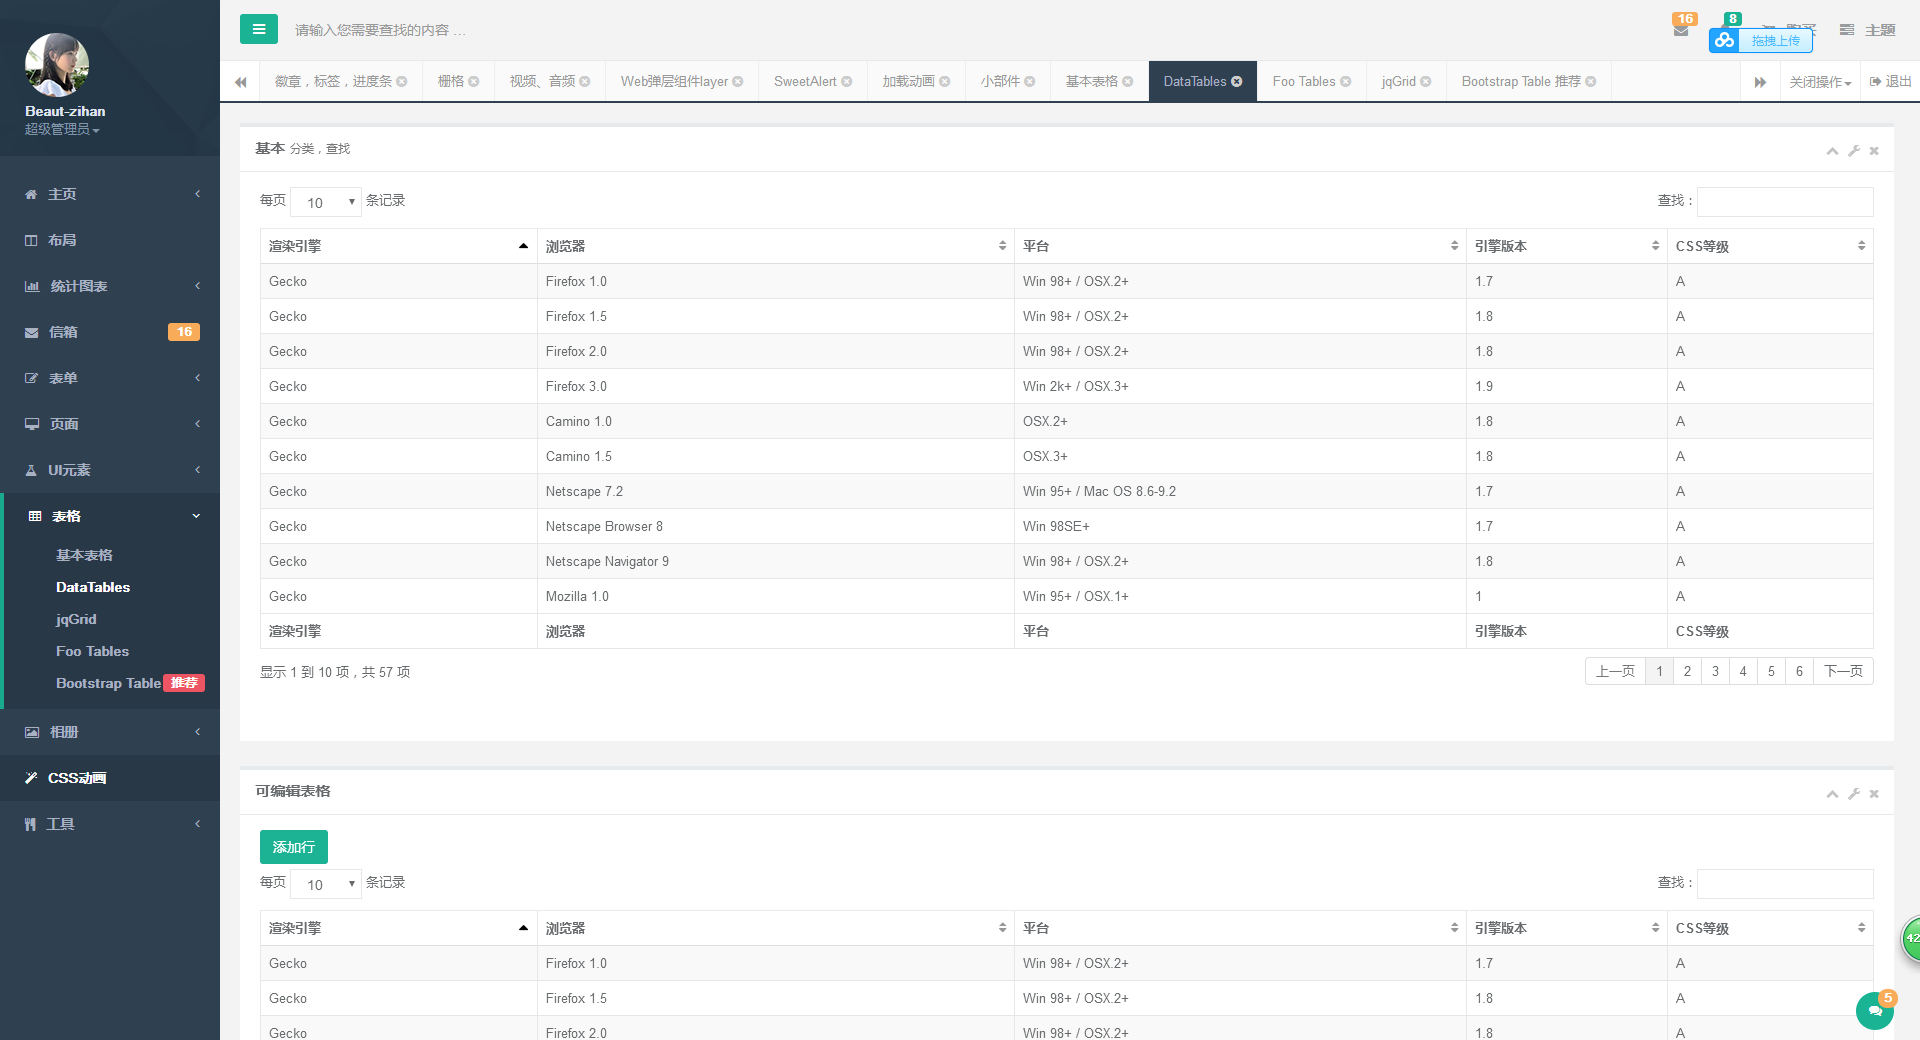Open 信箱 in the sidebar
The height and width of the screenshot is (1040, 1920).
tap(110, 332)
